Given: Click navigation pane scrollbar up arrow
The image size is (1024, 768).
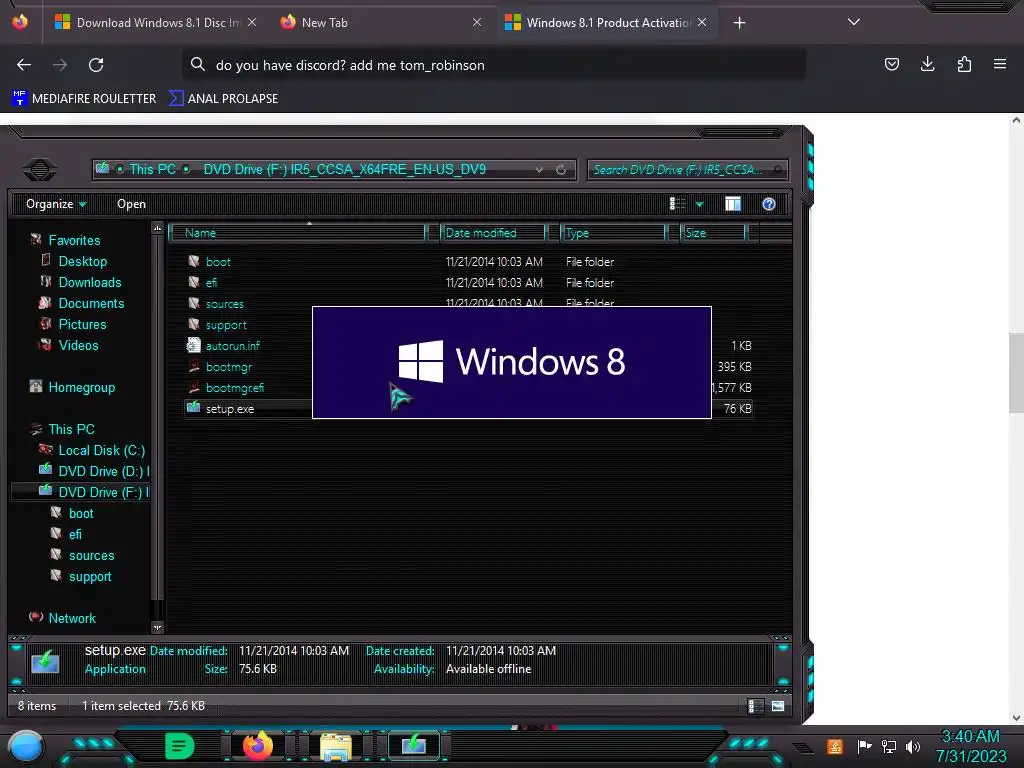Looking at the screenshot, I should [157, 228].
